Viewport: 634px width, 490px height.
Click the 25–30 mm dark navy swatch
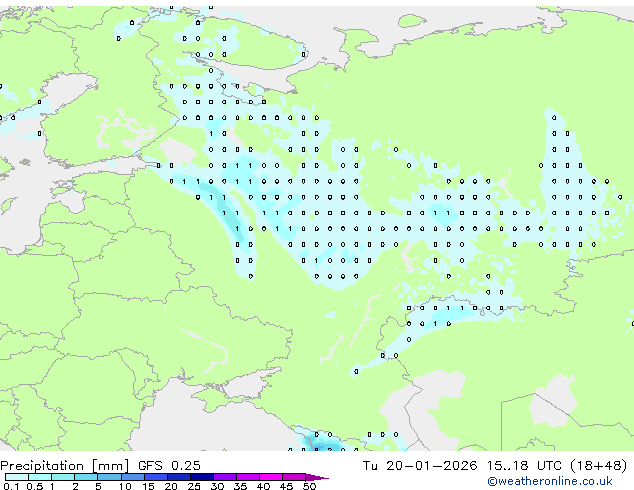(201, 477)
